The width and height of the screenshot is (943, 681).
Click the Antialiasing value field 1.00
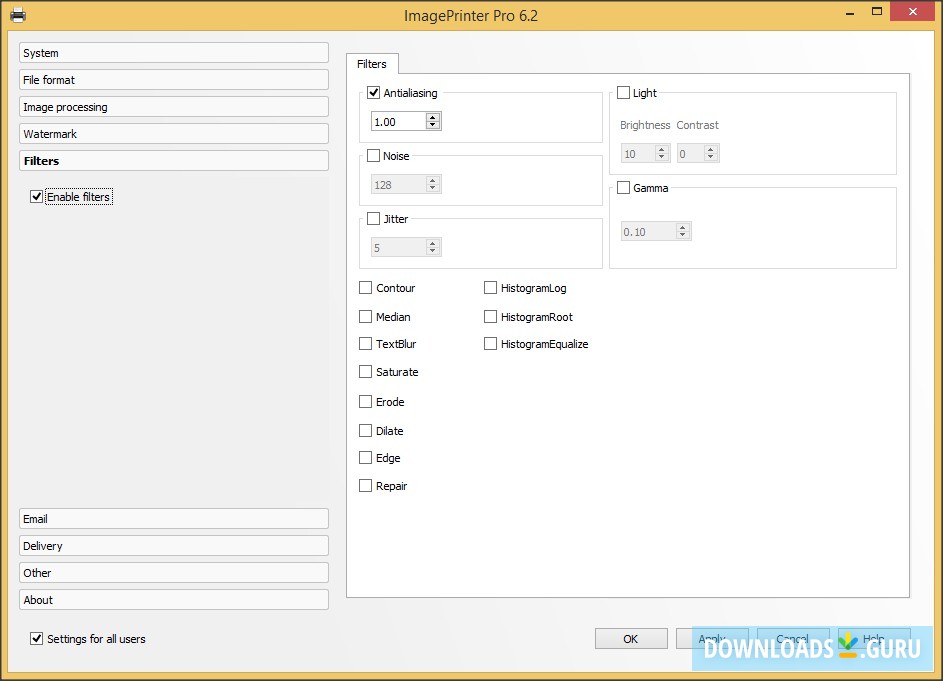pyautogui.click(x=398, y=122)
